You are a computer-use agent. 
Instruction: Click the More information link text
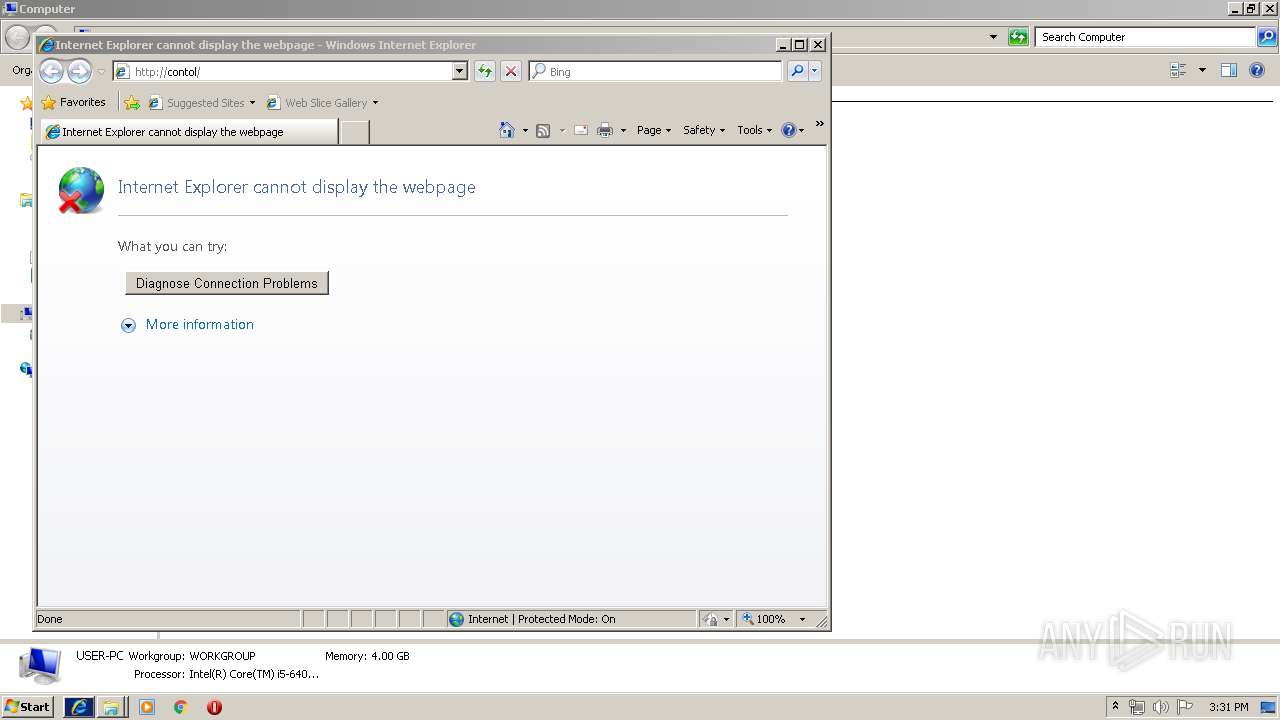tap(200, 324)
